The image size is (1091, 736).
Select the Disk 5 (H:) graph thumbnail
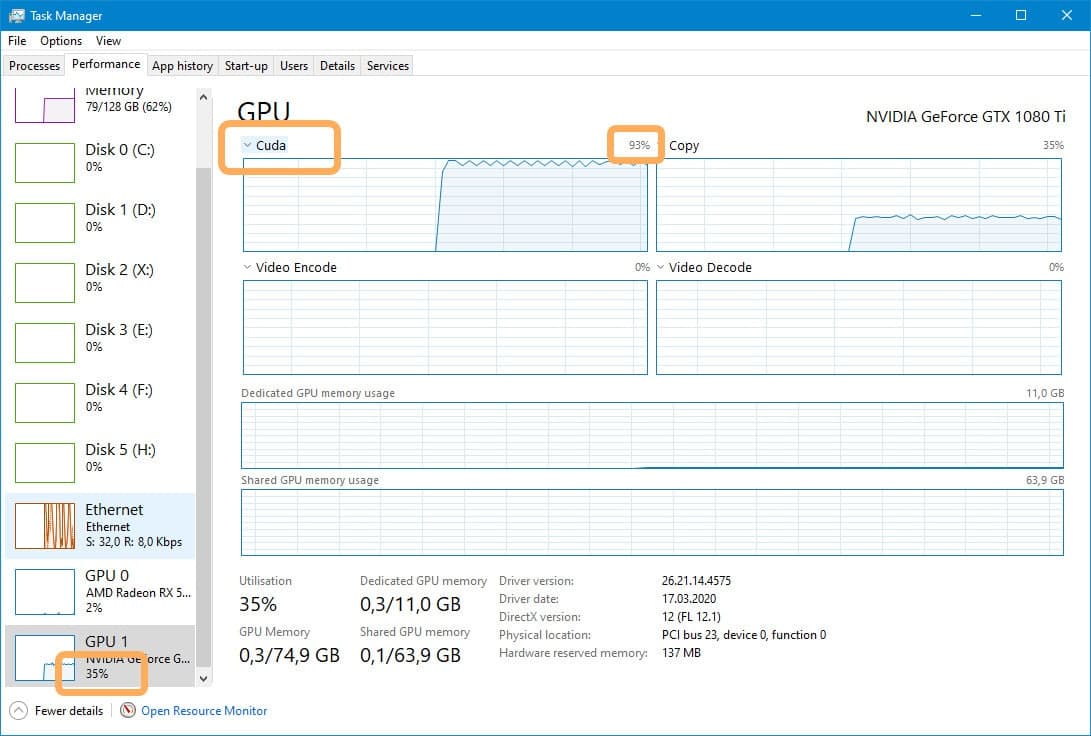click(x=45, y=463)
